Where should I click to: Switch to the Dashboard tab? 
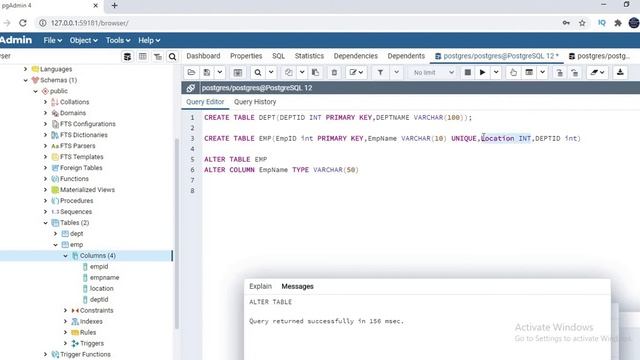203,56
